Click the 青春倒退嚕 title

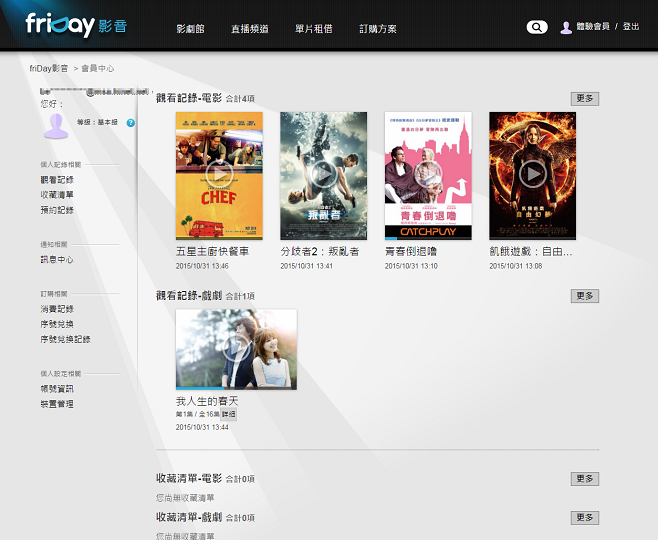point(411,251)
